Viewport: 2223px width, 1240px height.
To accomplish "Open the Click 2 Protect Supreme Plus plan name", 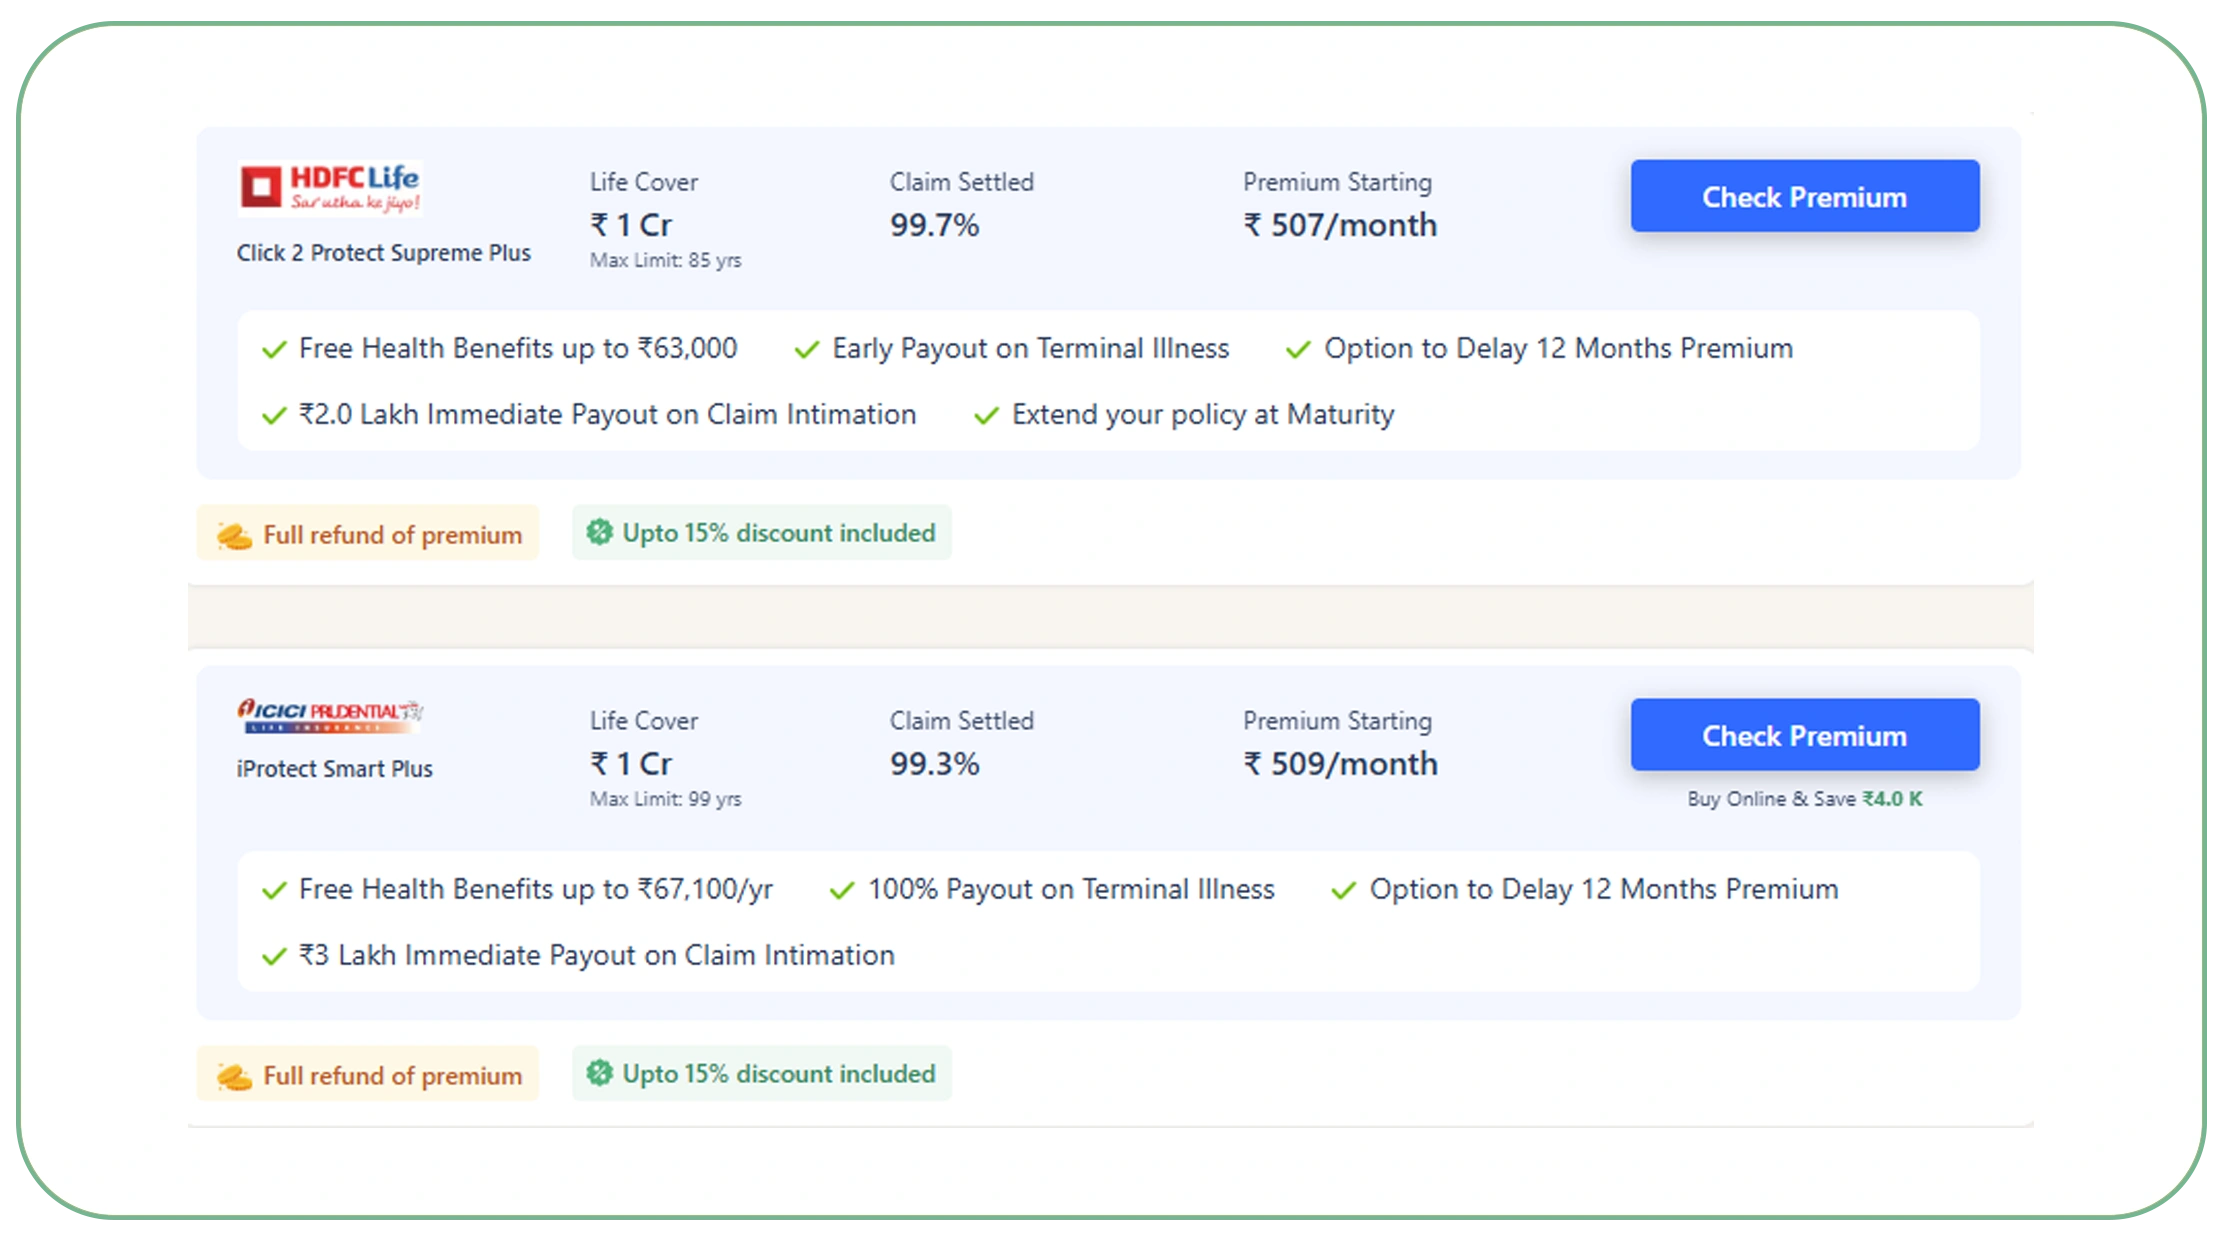I will tap(384, 253).
